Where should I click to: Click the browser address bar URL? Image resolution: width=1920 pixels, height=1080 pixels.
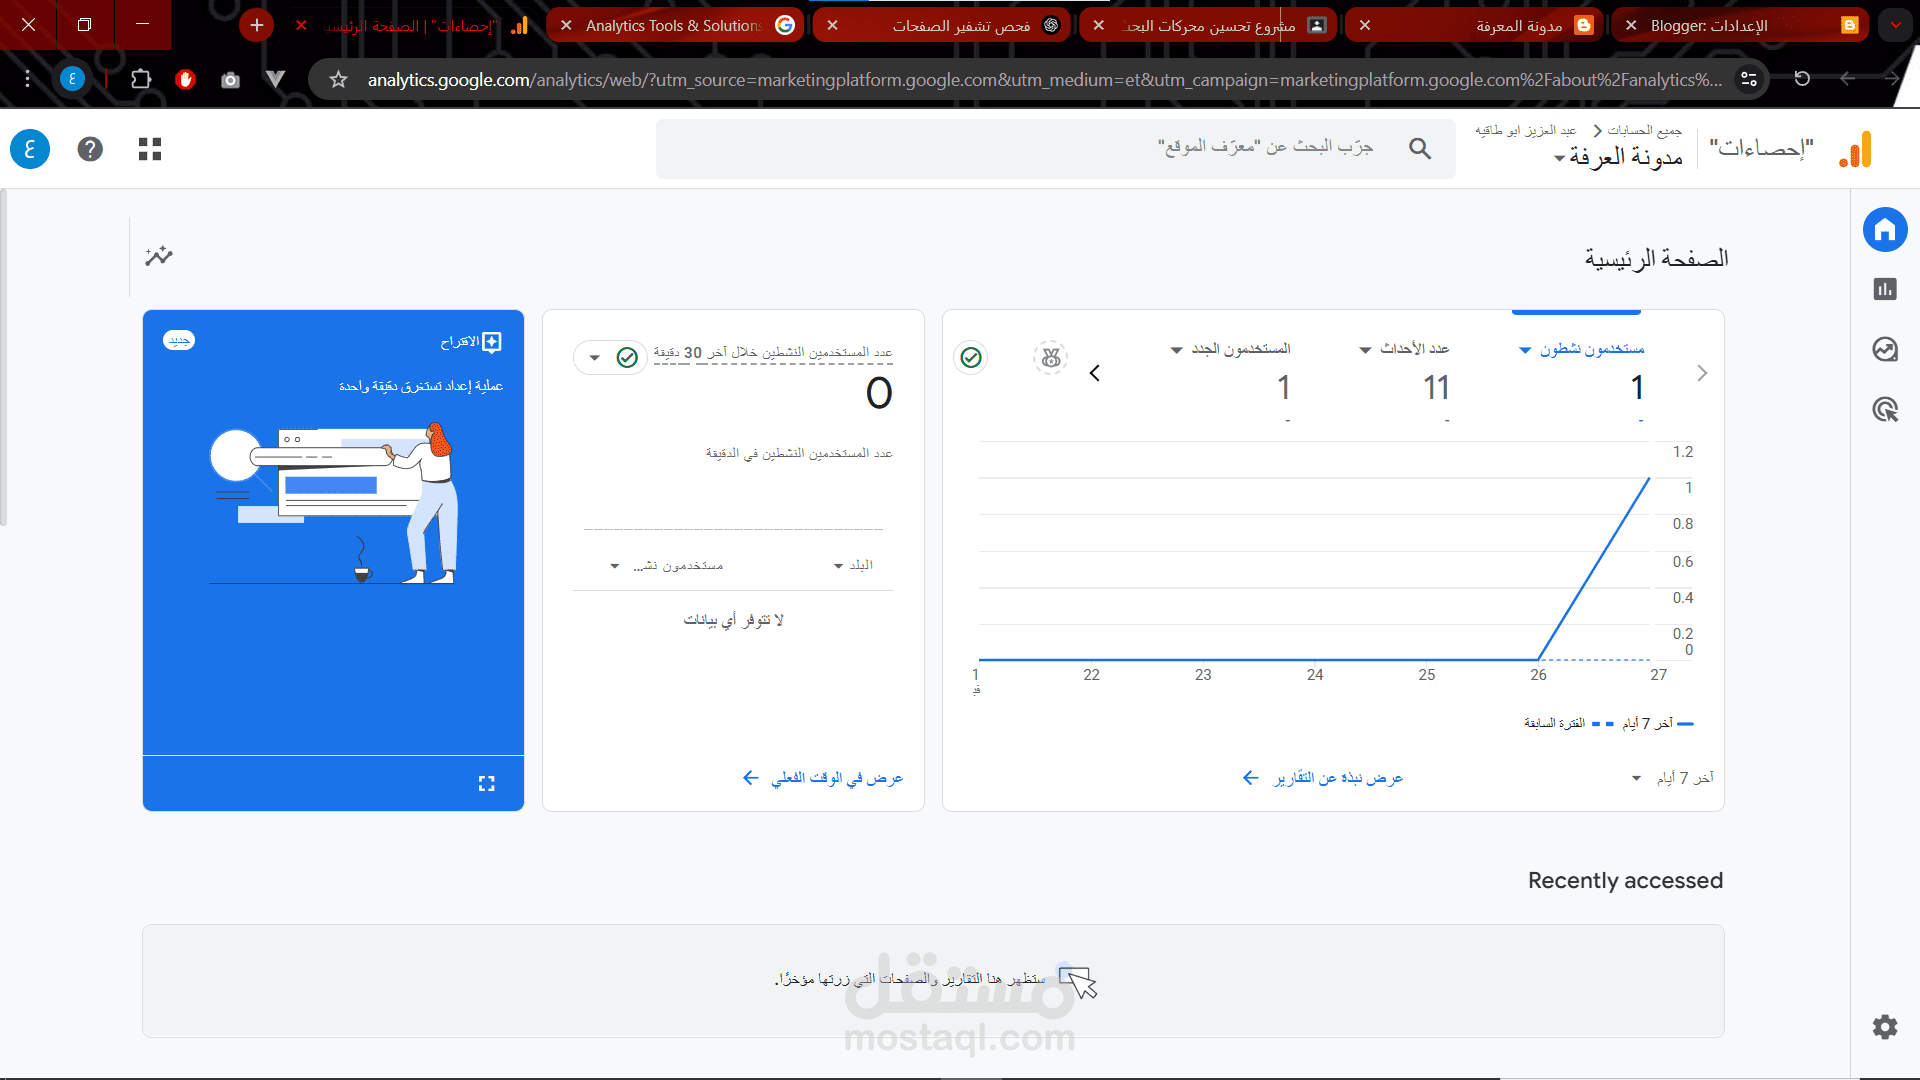(1044, 79)
